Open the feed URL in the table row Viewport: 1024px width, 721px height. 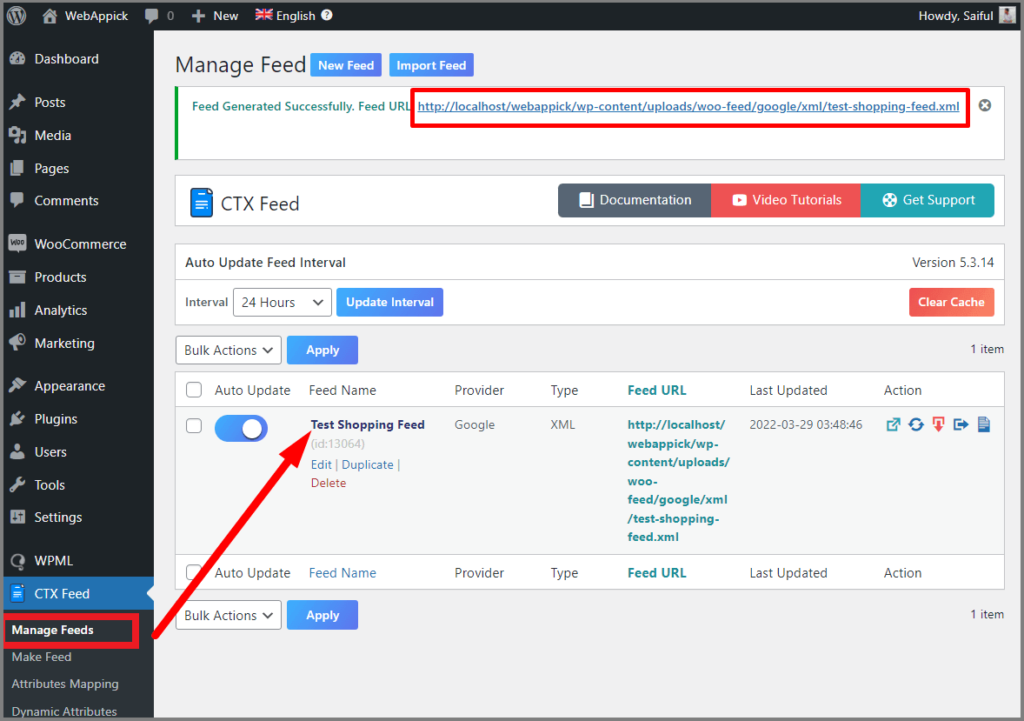click(x=678, y=481)
